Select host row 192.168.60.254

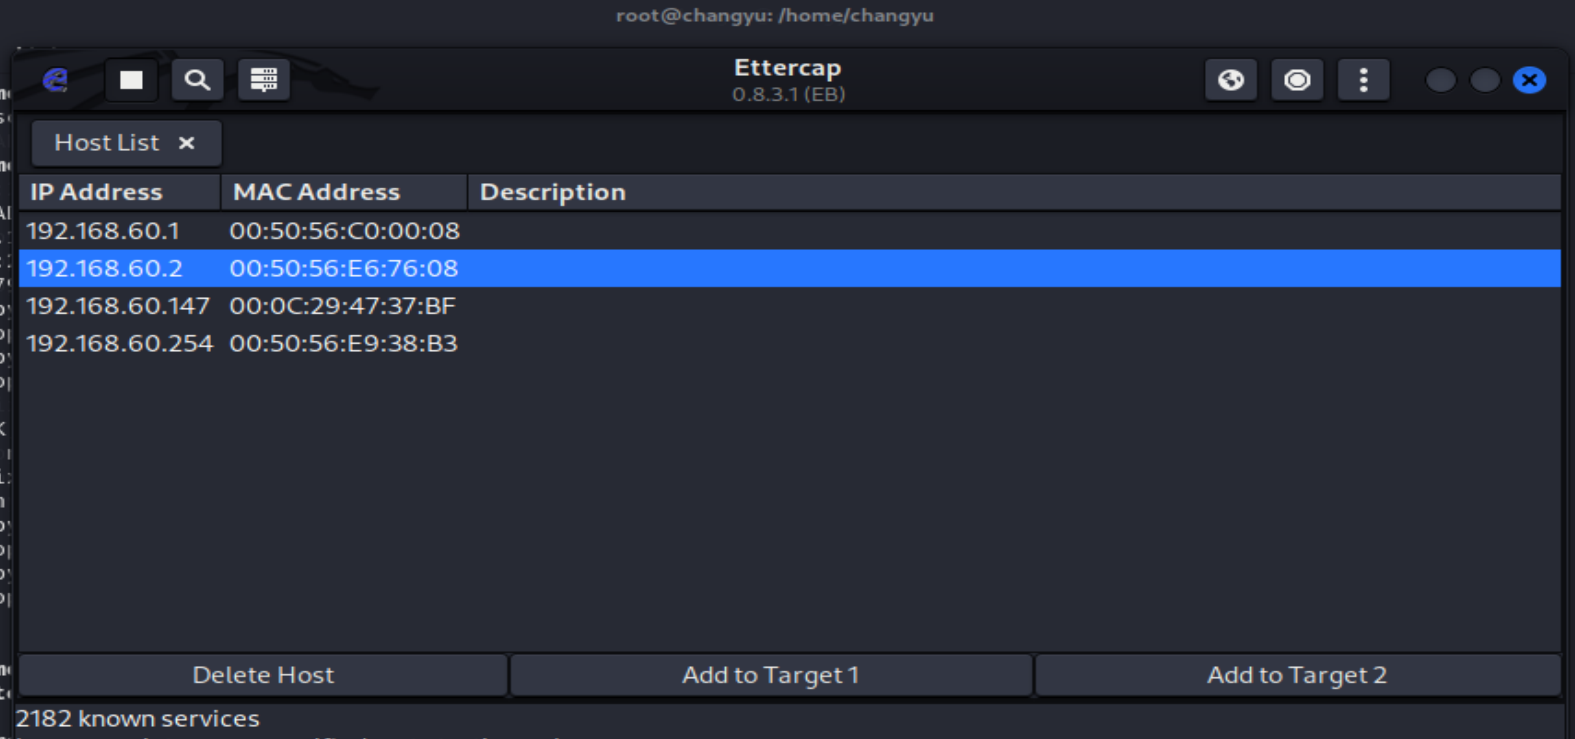coord(790,343)
